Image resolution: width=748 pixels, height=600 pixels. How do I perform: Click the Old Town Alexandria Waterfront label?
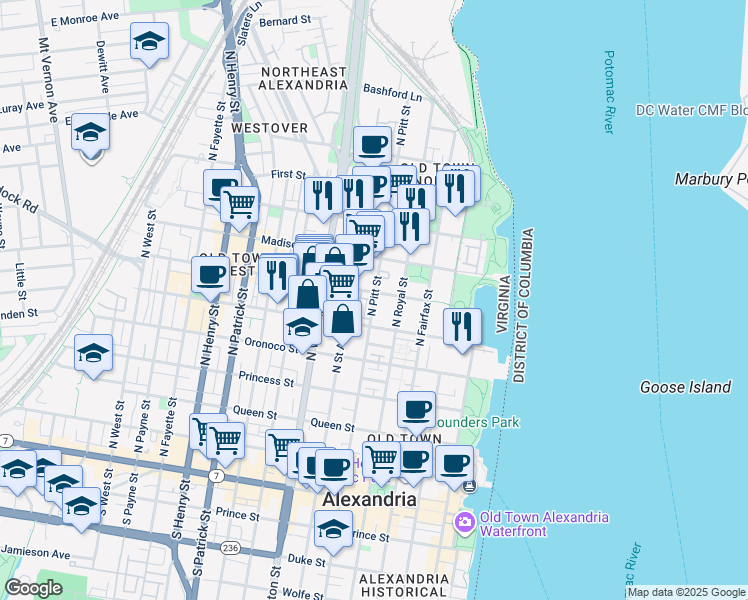pyautogui.click(x=544, y=524)
